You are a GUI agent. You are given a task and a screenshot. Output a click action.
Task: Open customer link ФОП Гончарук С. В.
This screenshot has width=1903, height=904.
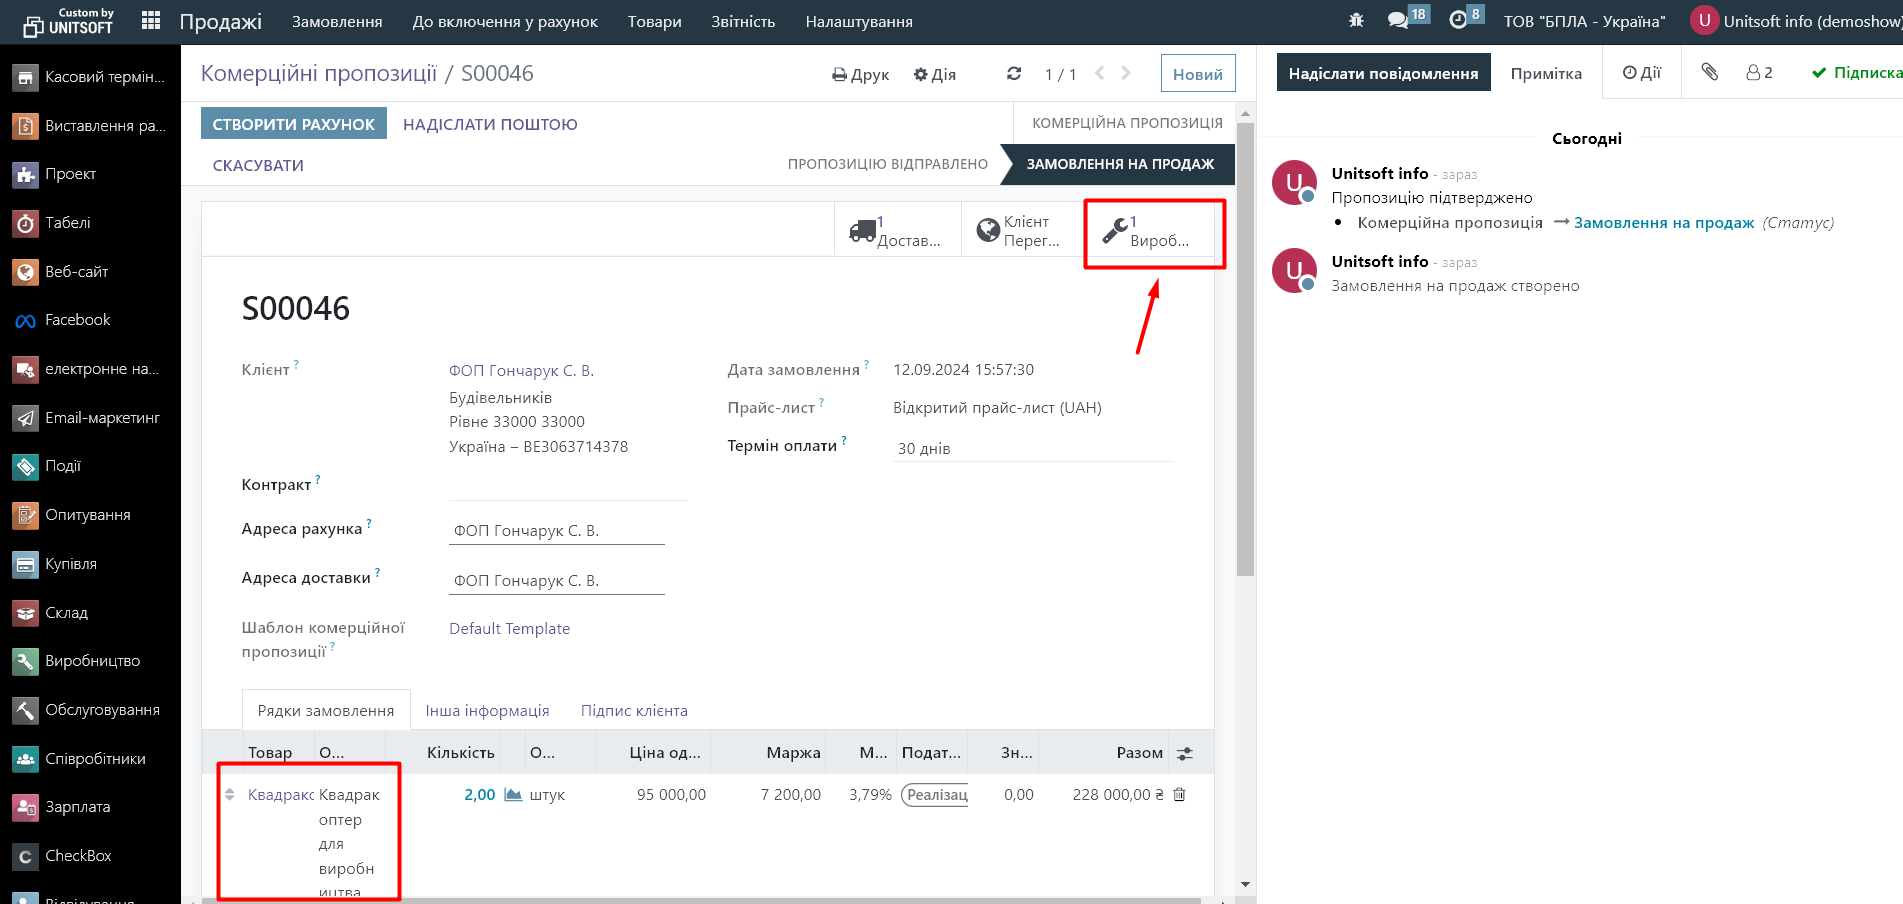coord(521,371)
